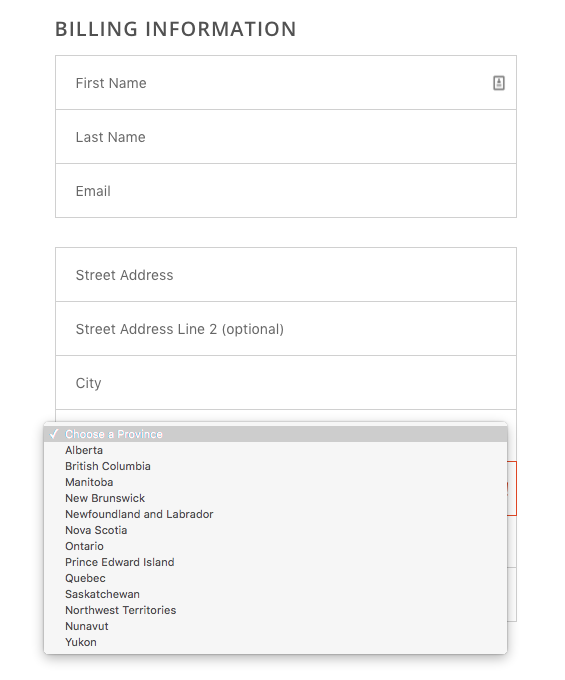Click the contact autofill icon in First Name
565x680 pixels.
(x=499, y=83)
